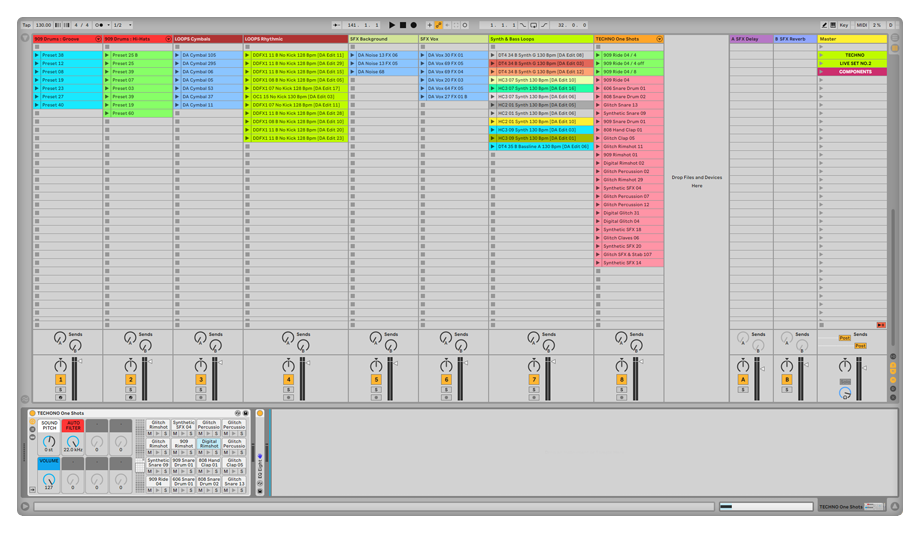Viewport: 920px width, 533px height.
Task: Select the B SFX Reverb return header
Action: [x=795, y=39]
